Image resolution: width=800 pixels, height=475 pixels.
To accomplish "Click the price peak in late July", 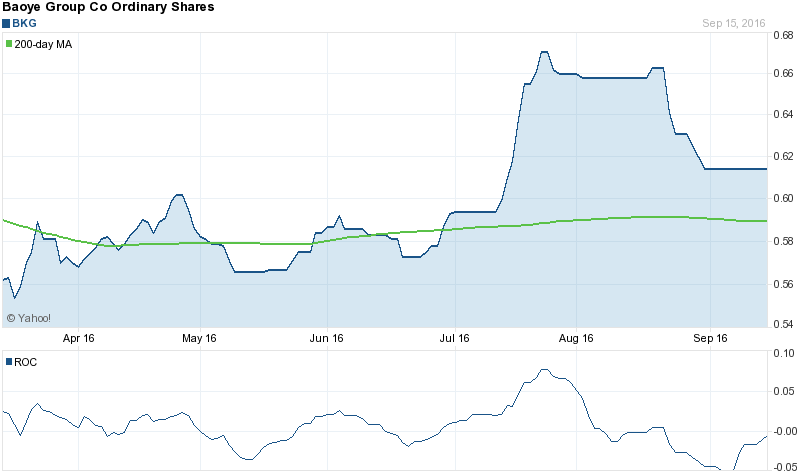I will tap(544, 52).
